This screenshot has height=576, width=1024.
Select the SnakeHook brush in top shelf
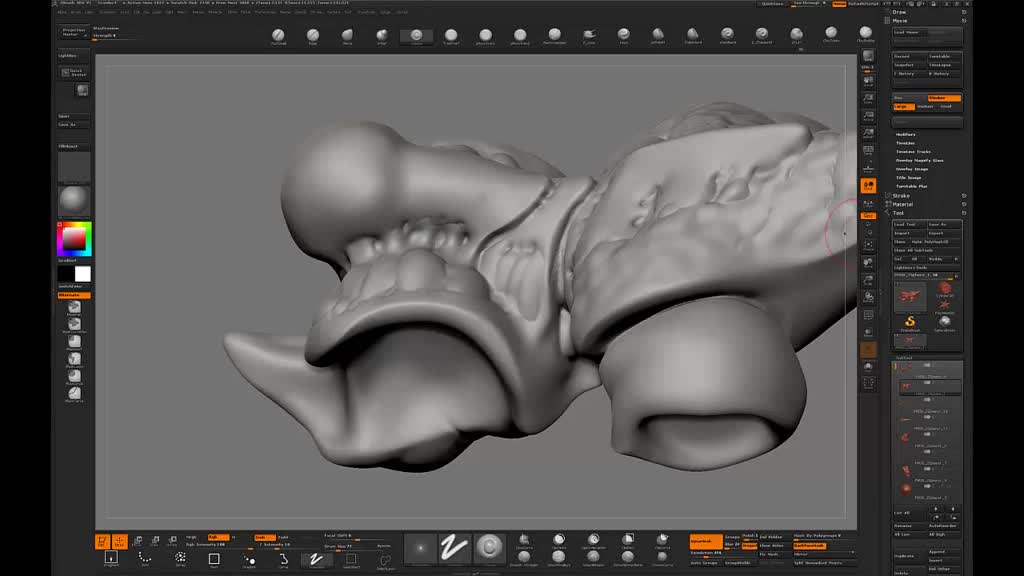pos(589,35)
